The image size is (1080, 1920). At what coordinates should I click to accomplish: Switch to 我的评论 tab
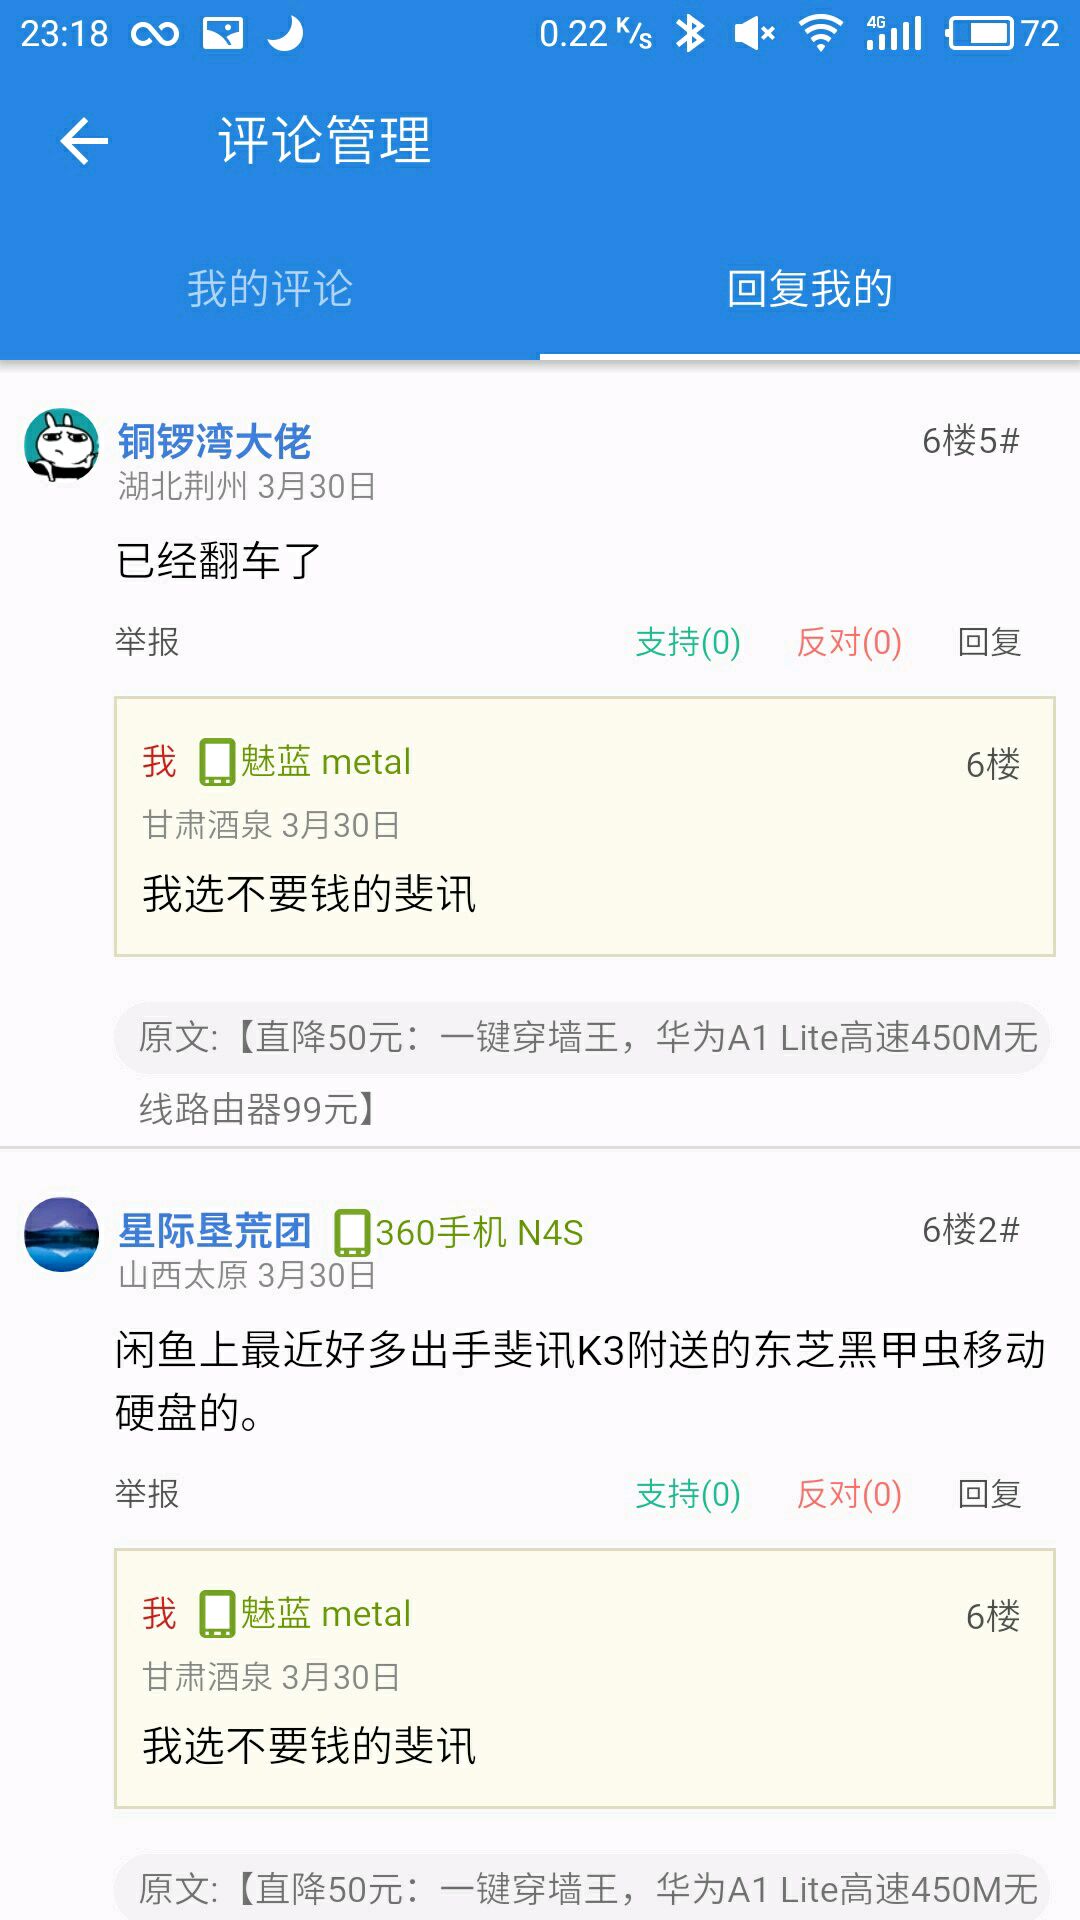[270, 288]
